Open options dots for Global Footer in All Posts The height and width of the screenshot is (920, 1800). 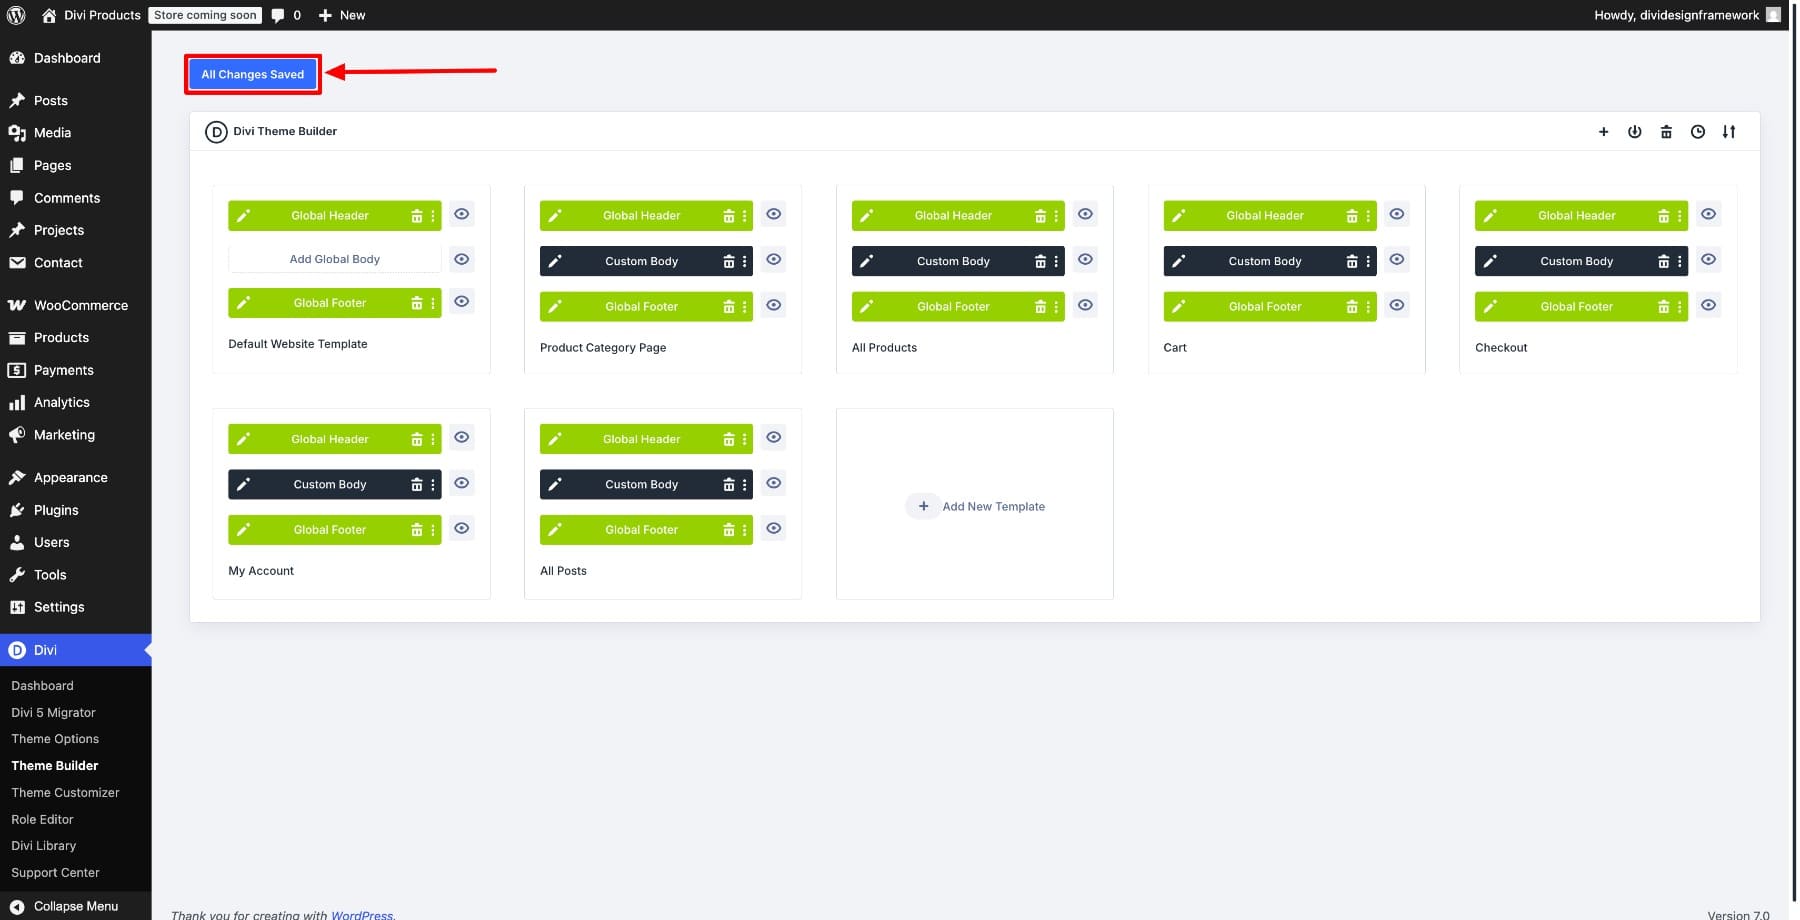point(745,530)
